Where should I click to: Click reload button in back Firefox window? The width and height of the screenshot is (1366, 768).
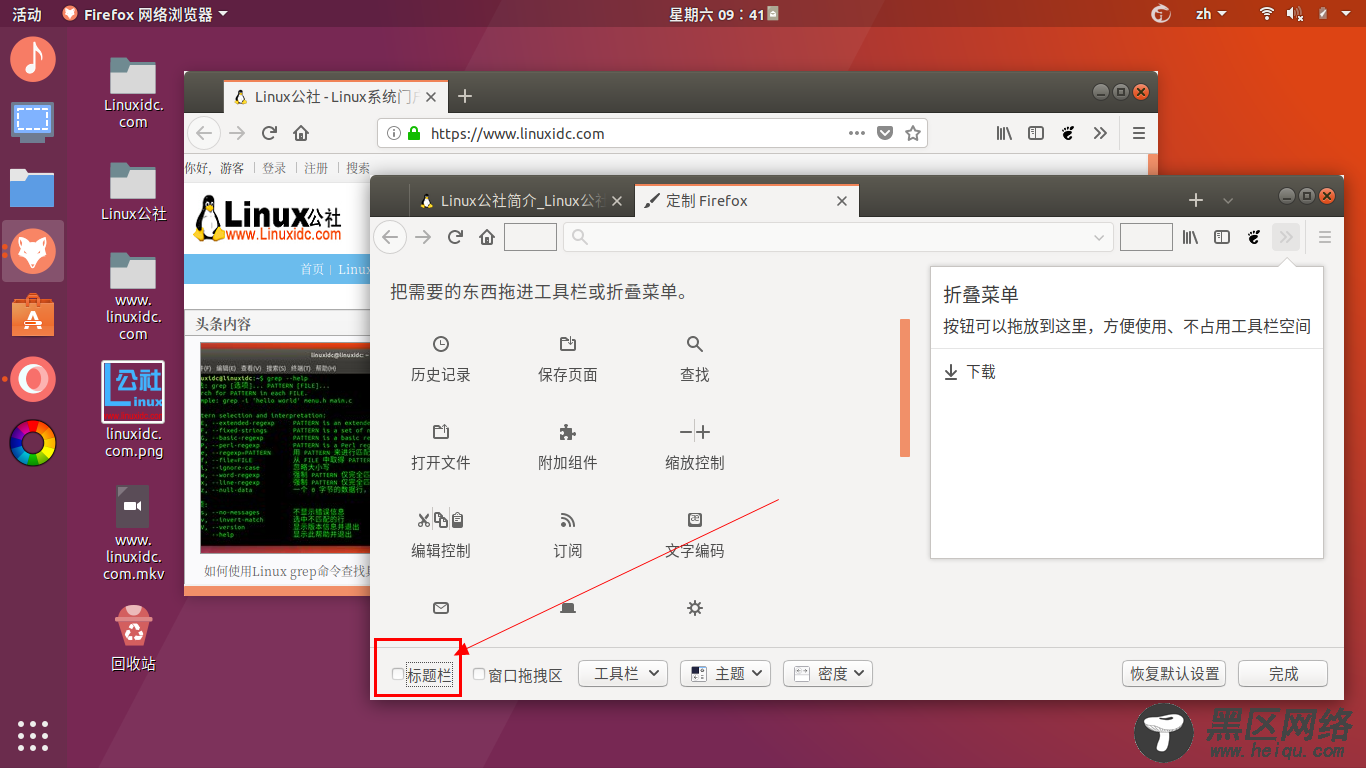click(269, 133)
